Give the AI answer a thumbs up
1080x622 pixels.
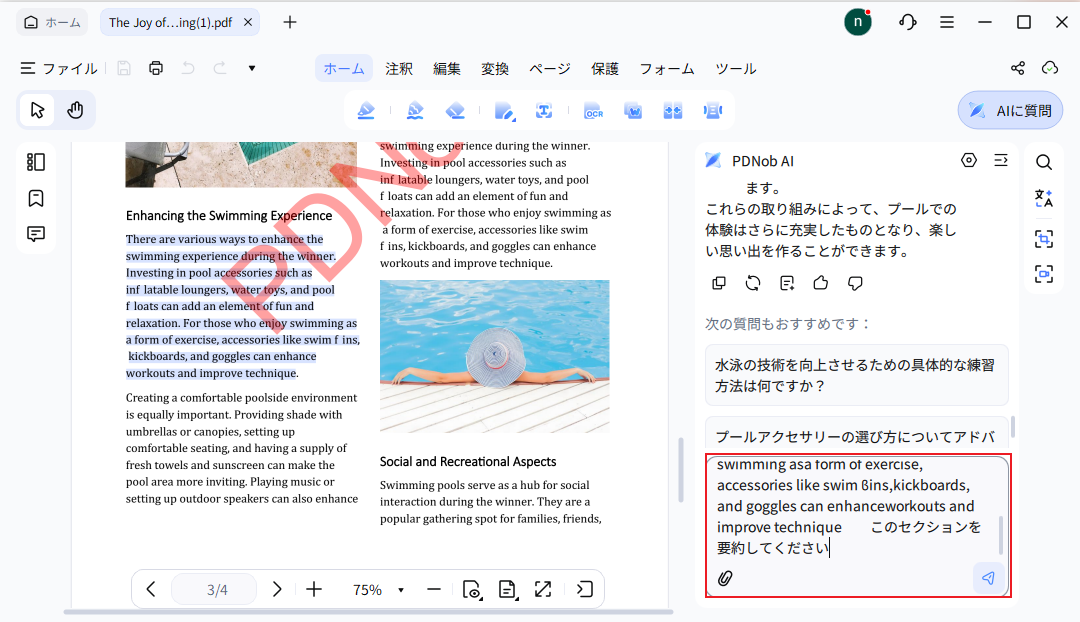pos(820,283)
